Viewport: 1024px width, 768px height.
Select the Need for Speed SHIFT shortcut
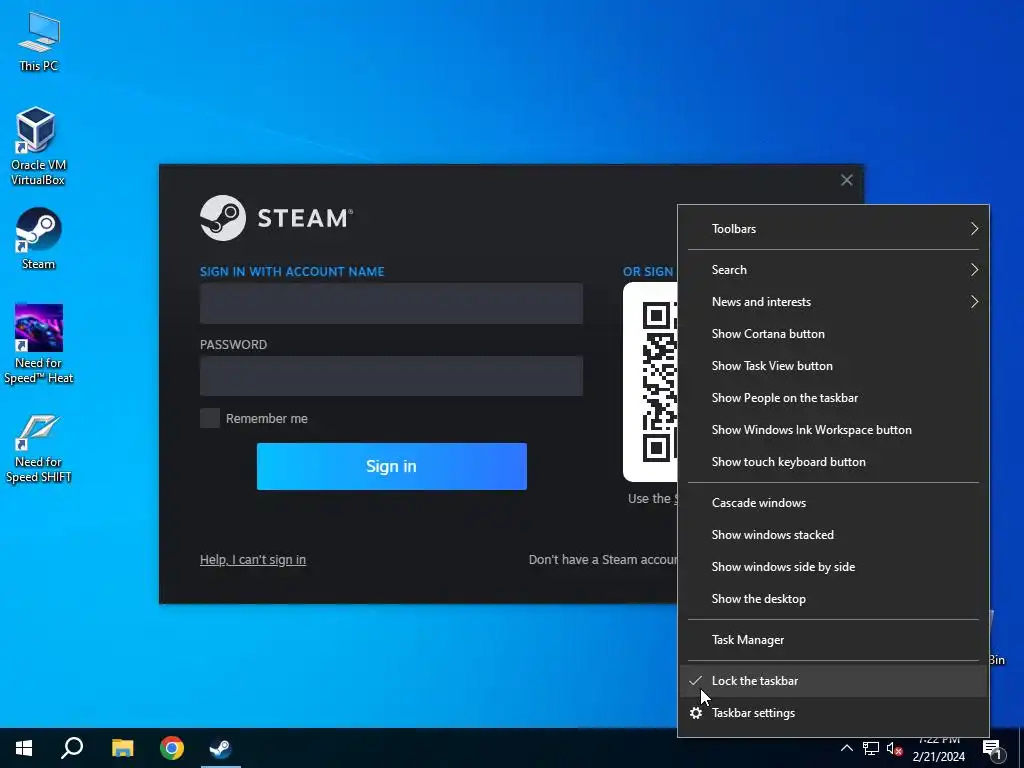click(38, 449)
